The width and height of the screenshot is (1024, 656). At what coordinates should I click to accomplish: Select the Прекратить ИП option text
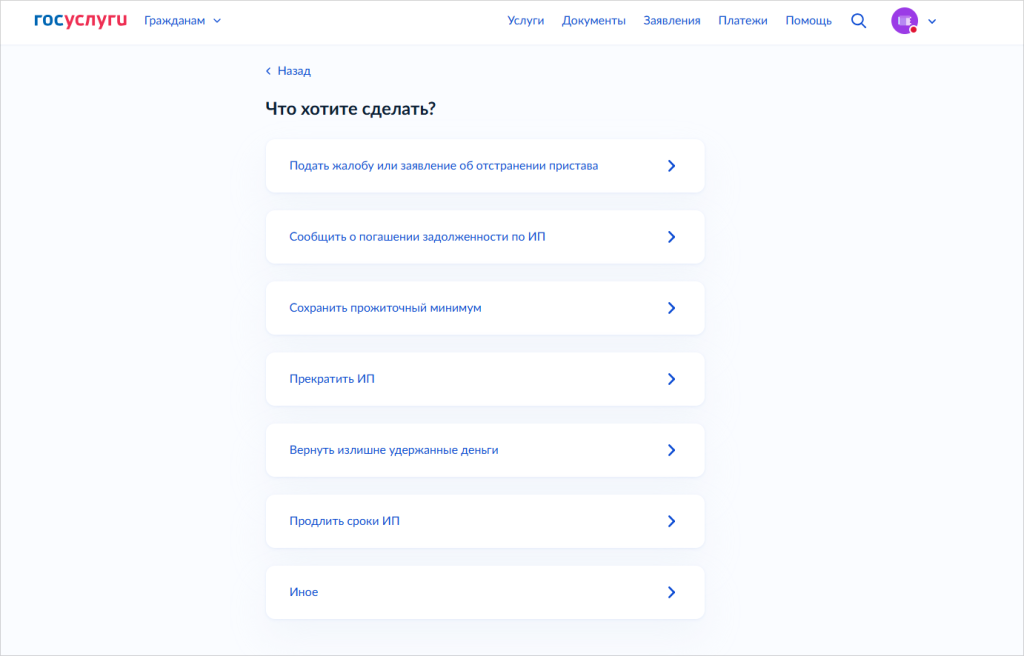pyautogui.click(x=332, y=379)
